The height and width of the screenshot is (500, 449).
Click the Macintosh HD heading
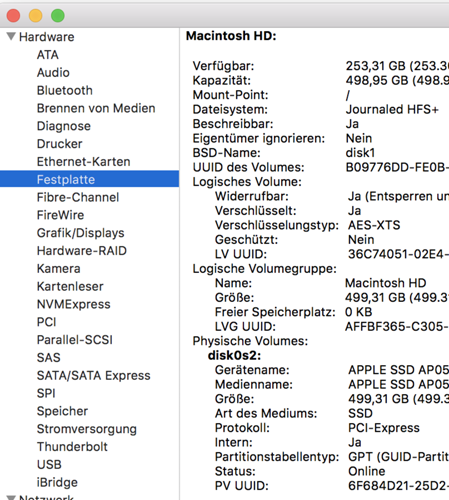click(231, 36)
